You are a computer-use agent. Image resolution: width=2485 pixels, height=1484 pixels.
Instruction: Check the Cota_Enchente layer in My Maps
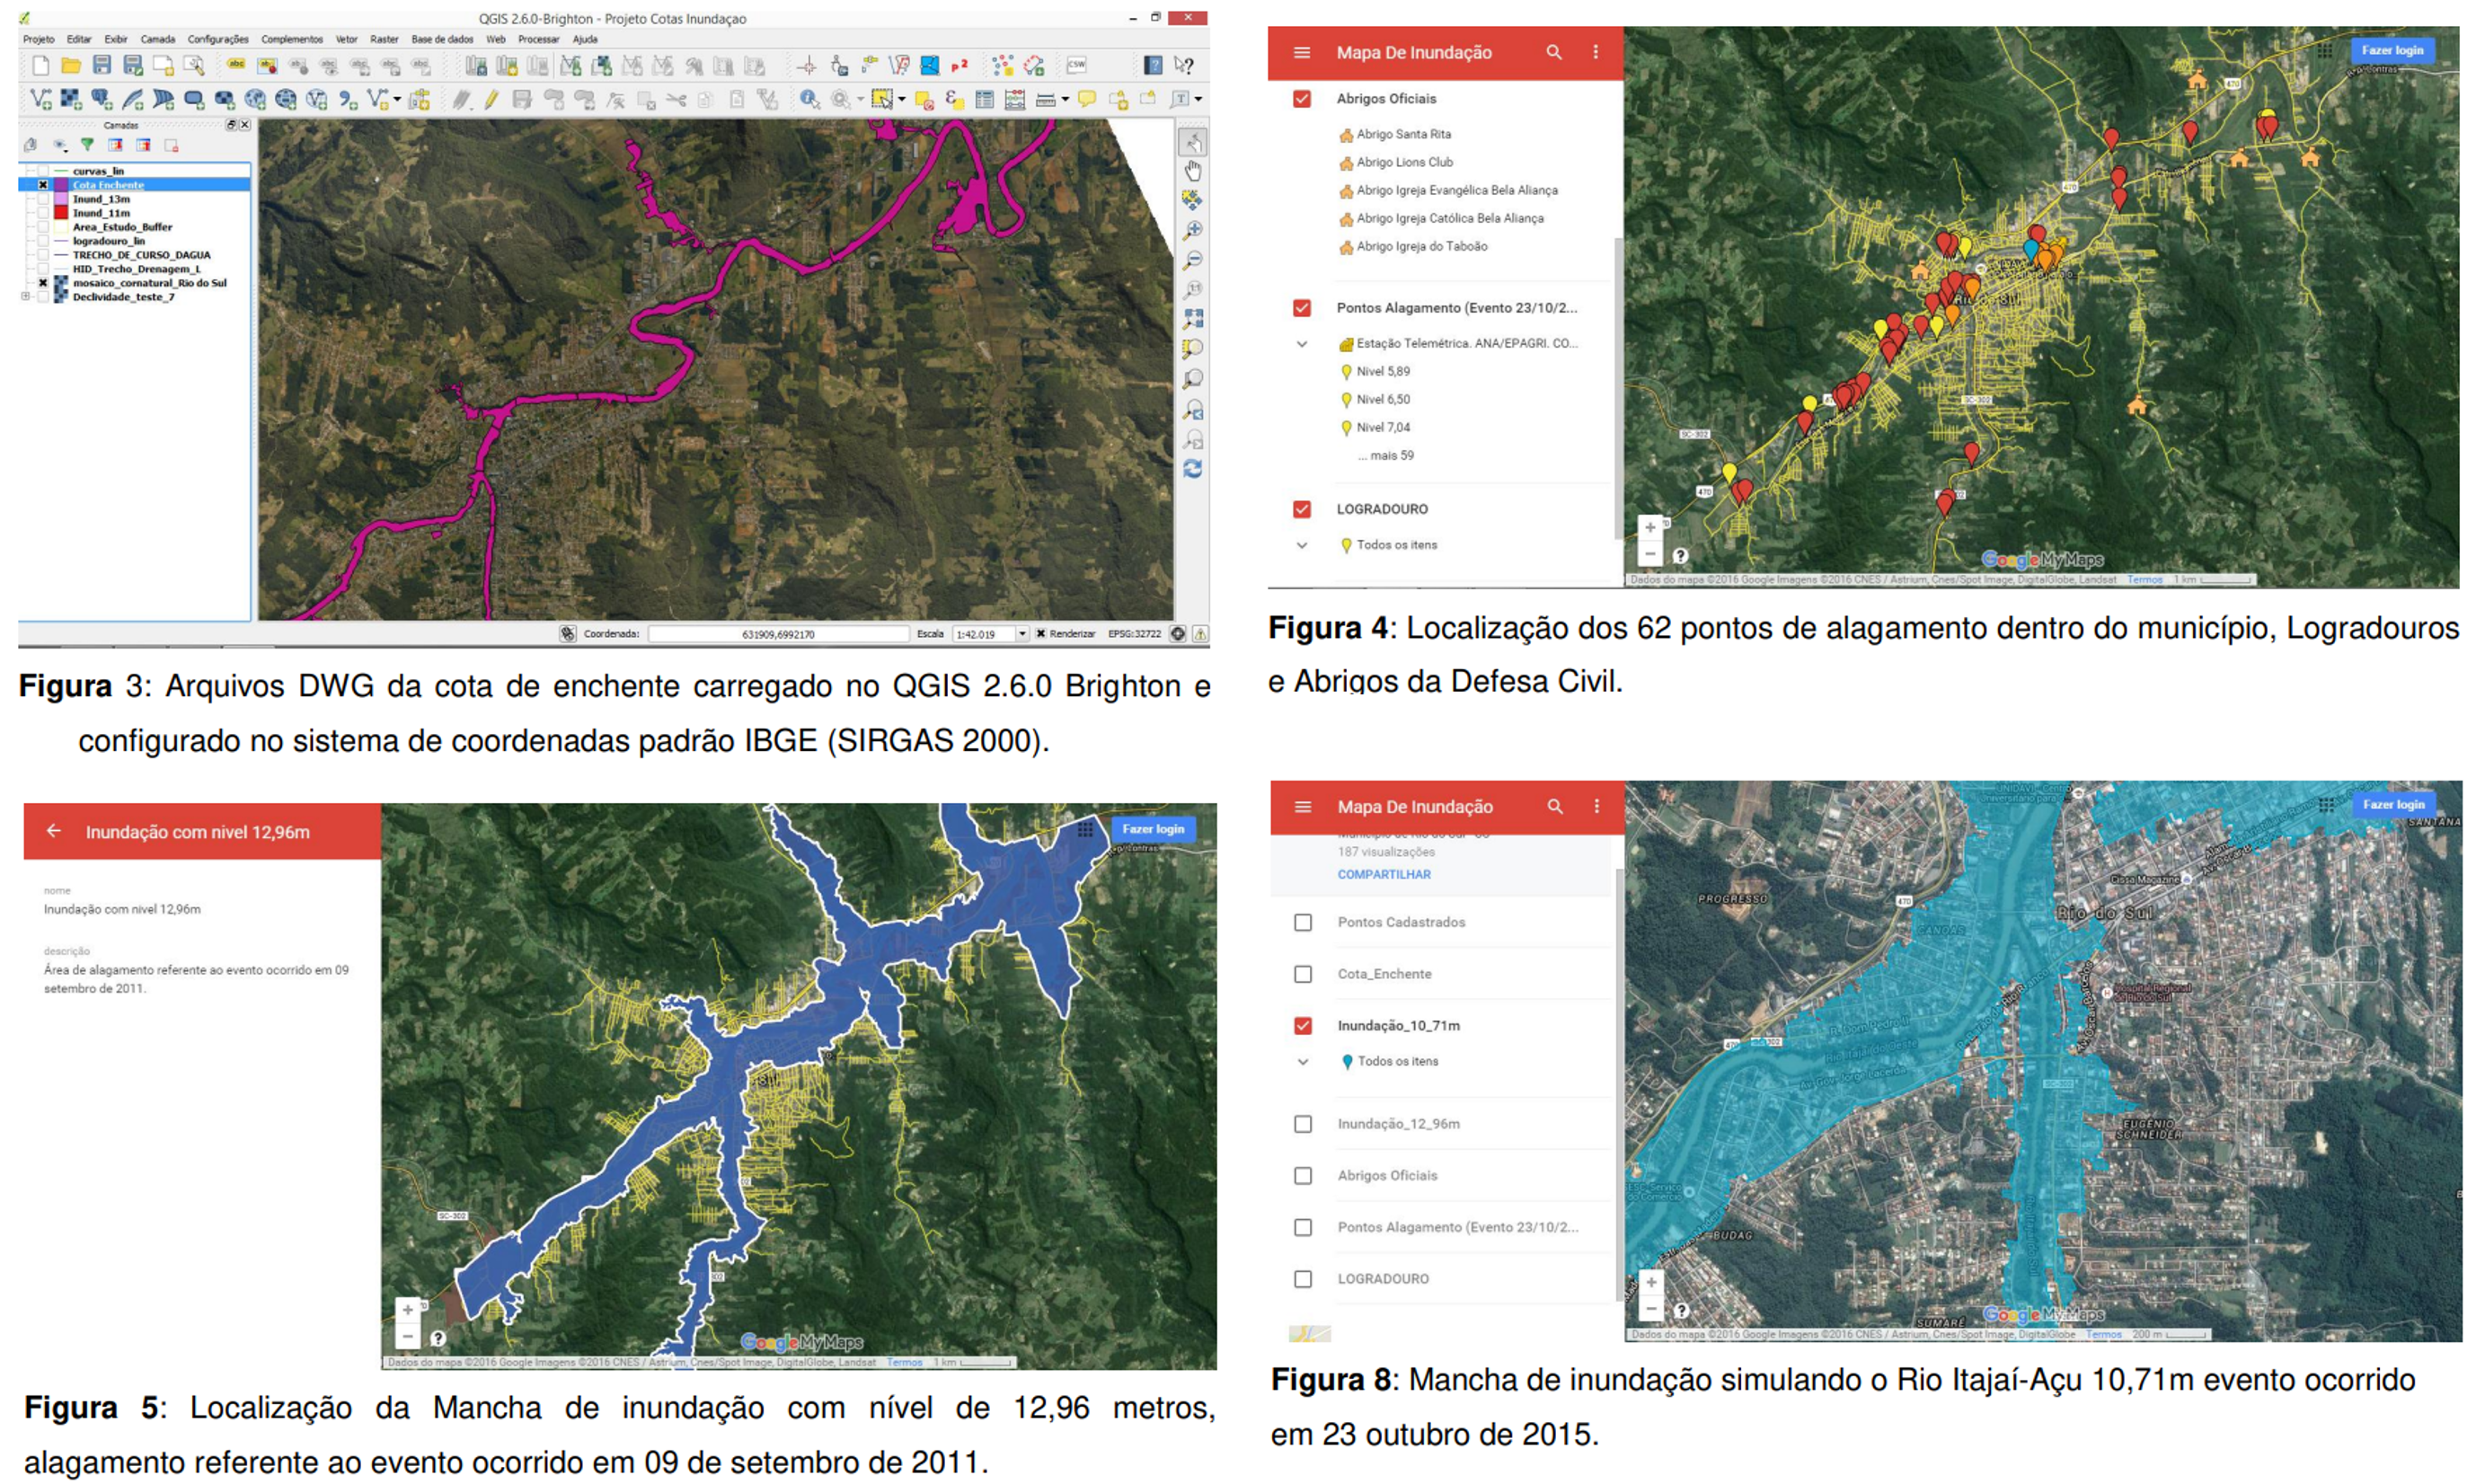pyautogui.click(x=1303, y=974)
